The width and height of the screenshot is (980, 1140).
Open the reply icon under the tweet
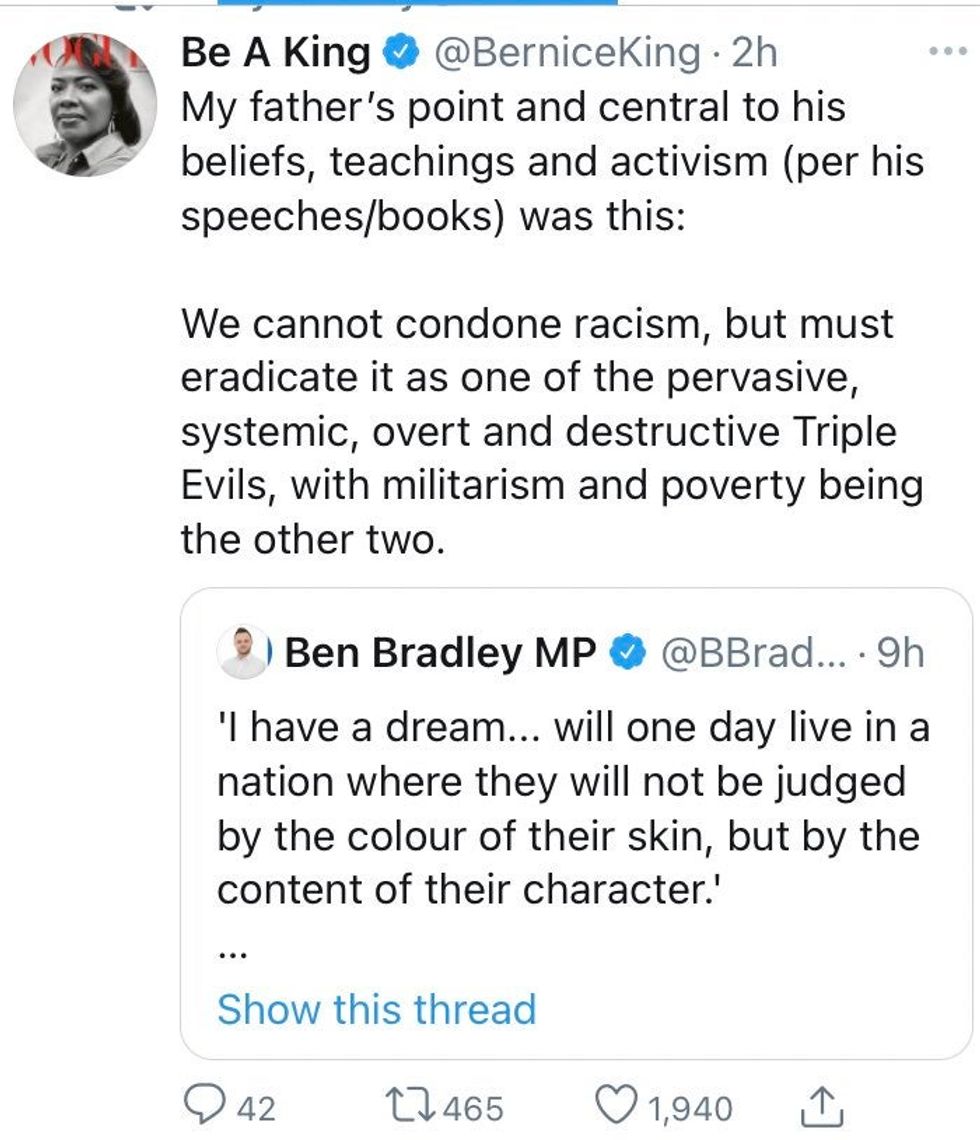[x=208, y=1107]
